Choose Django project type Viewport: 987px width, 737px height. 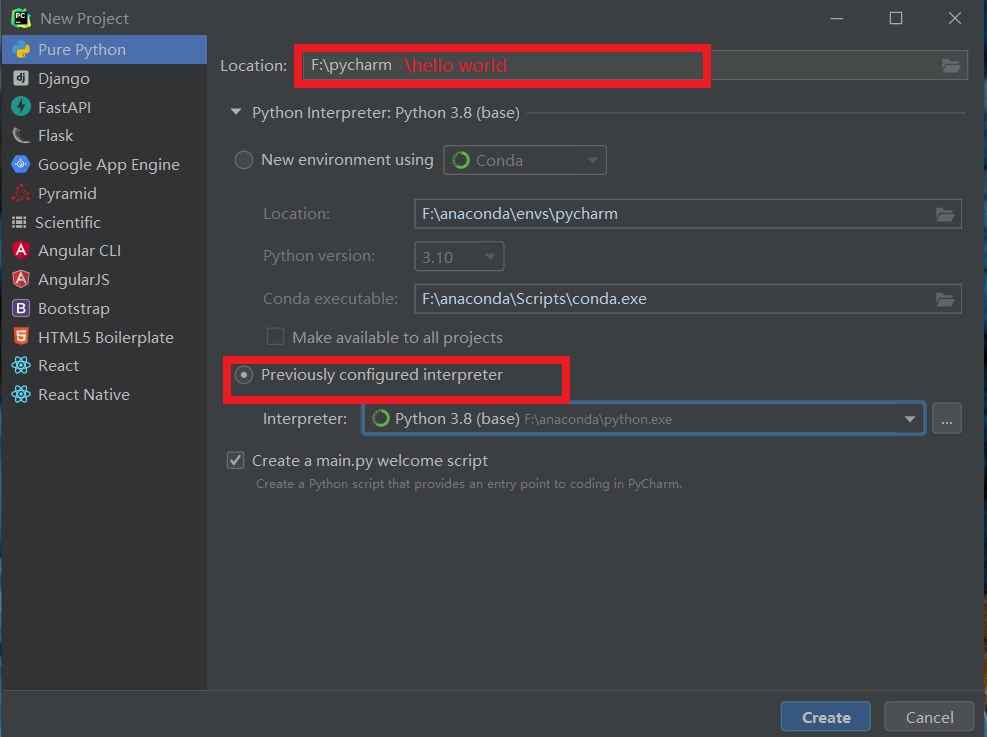(104, 79)
